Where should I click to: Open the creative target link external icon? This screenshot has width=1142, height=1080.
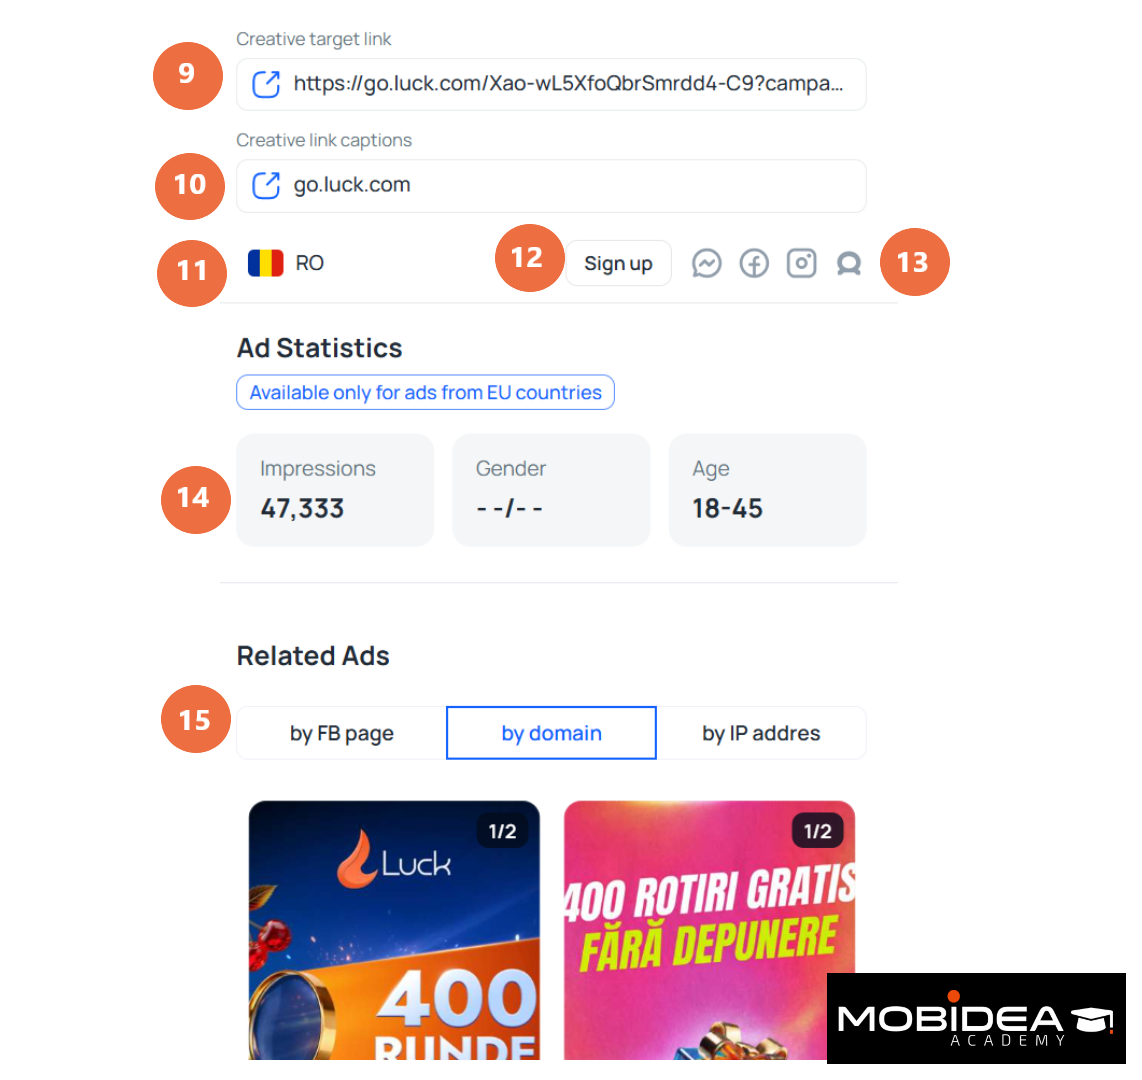click(266, 84)
